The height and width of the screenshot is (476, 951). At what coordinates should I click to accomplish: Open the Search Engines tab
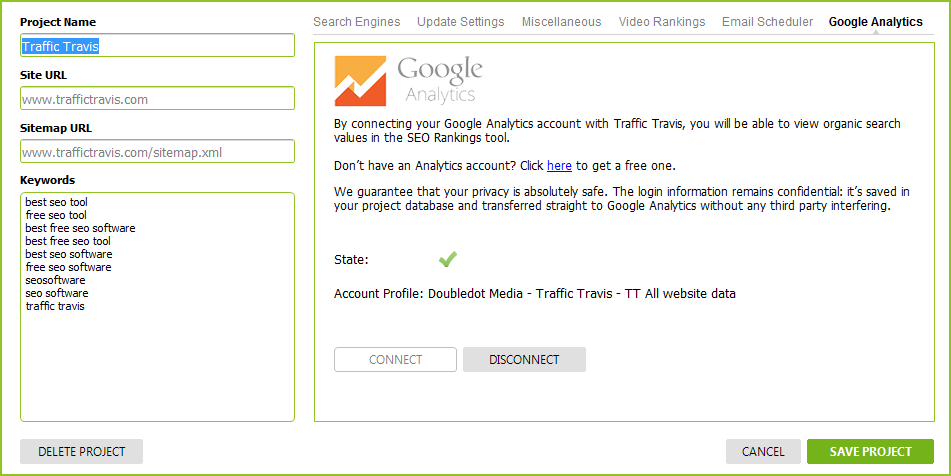[x=357, y=22]
